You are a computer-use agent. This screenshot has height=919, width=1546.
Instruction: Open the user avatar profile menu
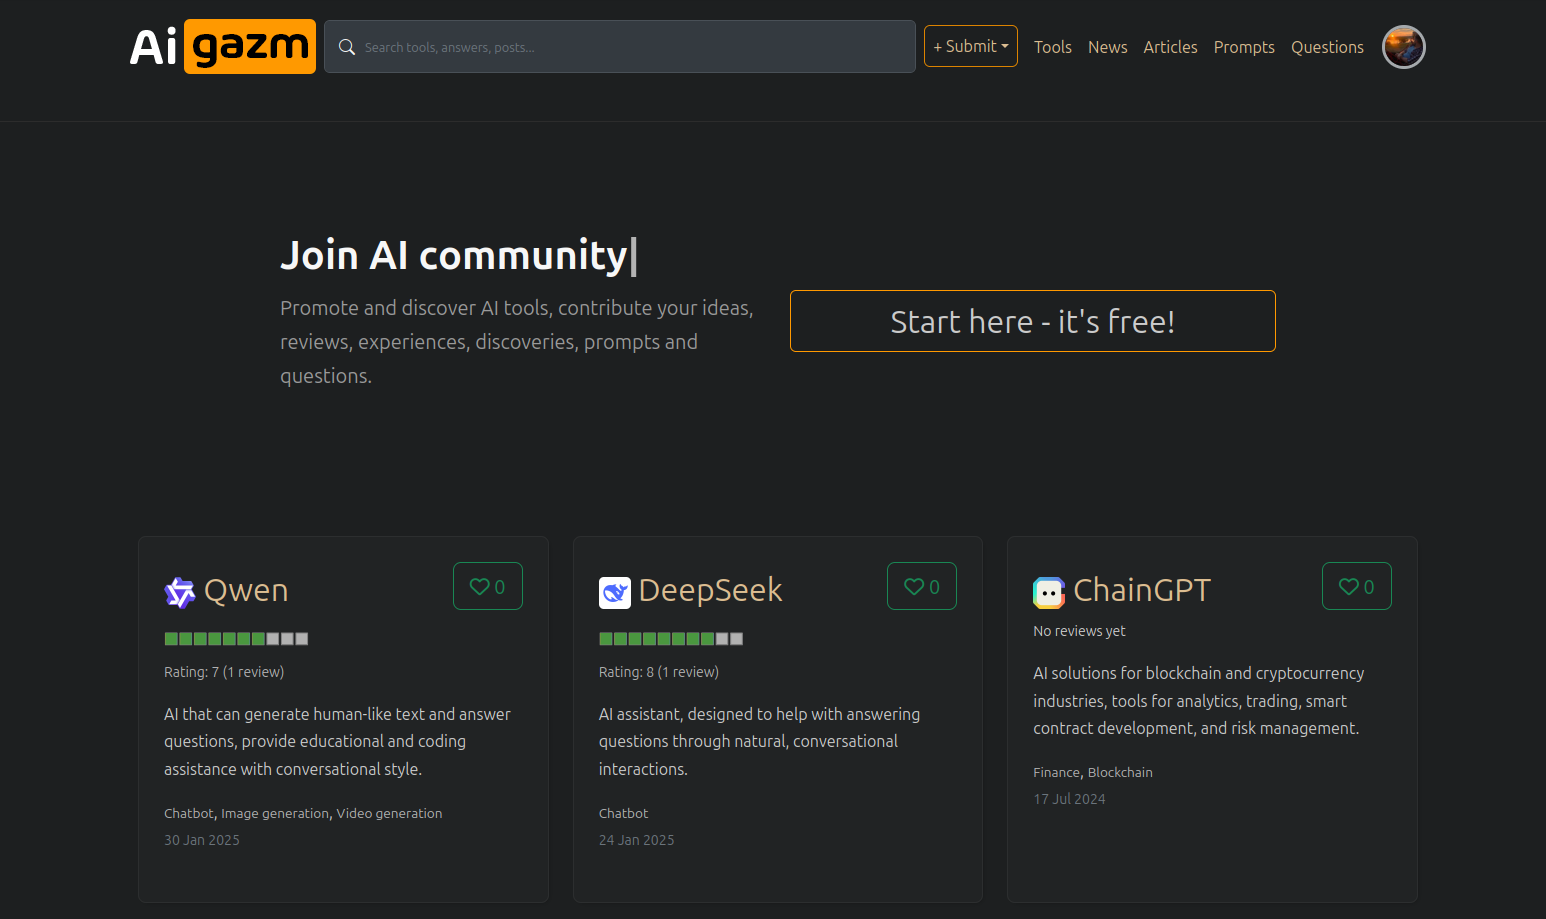(1403, 47)
